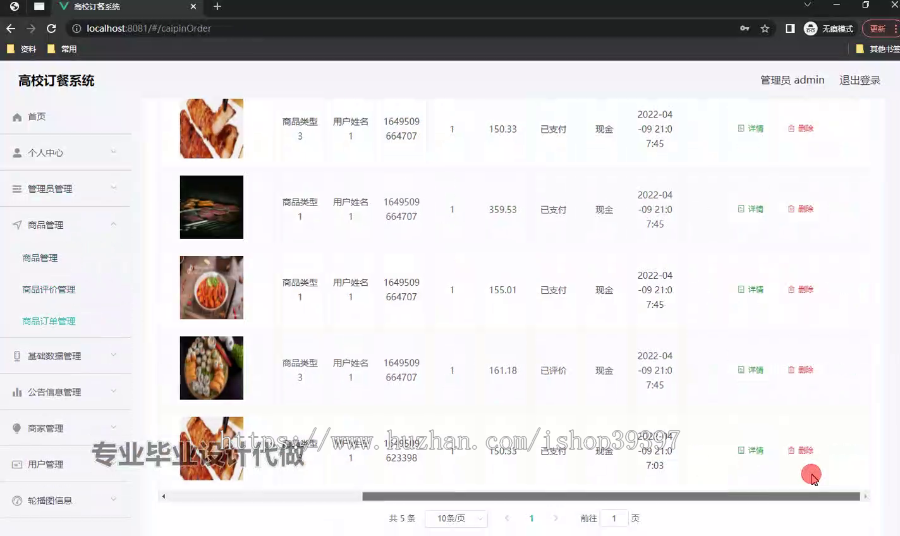Bookmark this page with the star
This screenshot has width=900, height=536.
click(x=765, y=28)
